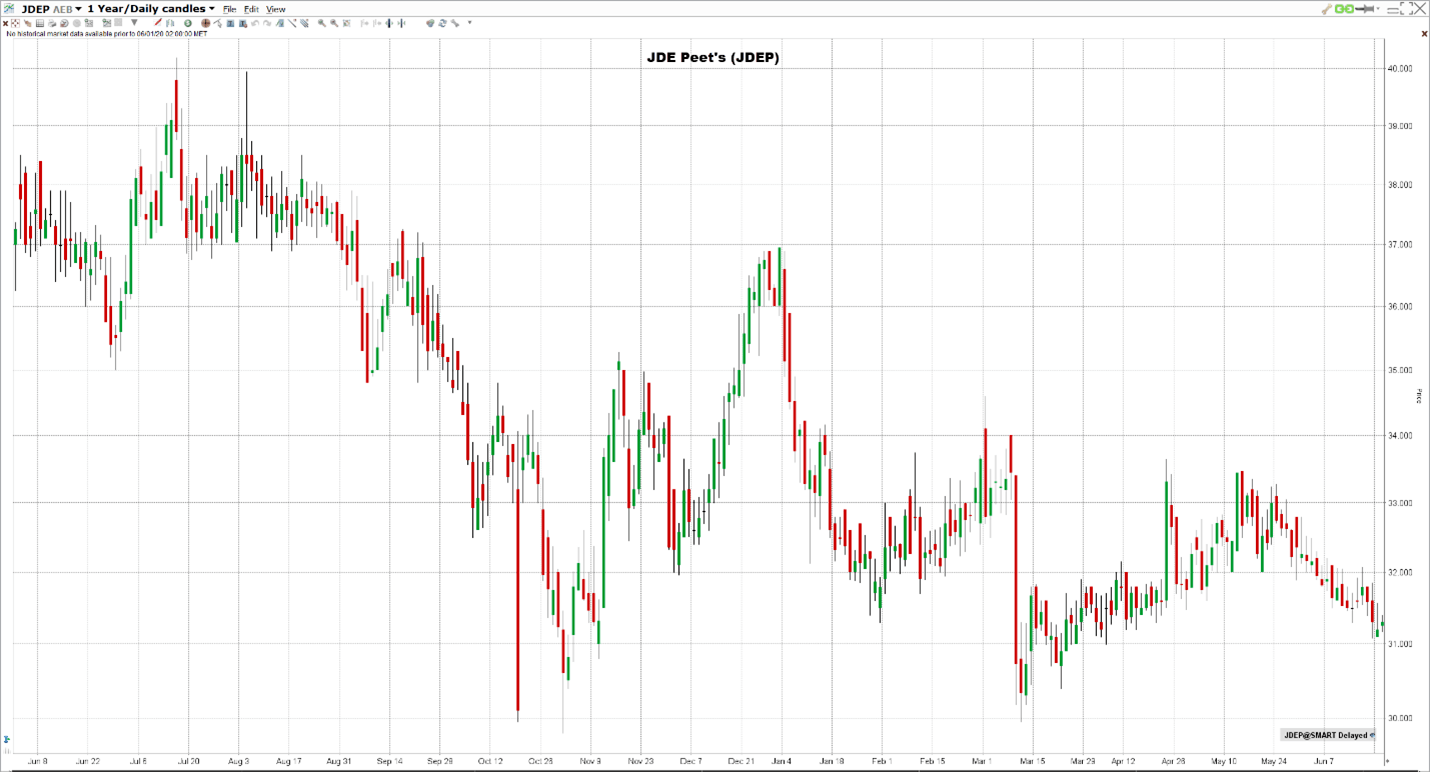Click the small blue icon at bottom-left corner
This screenshot has width=1430, height=772.
coord(6,741)
